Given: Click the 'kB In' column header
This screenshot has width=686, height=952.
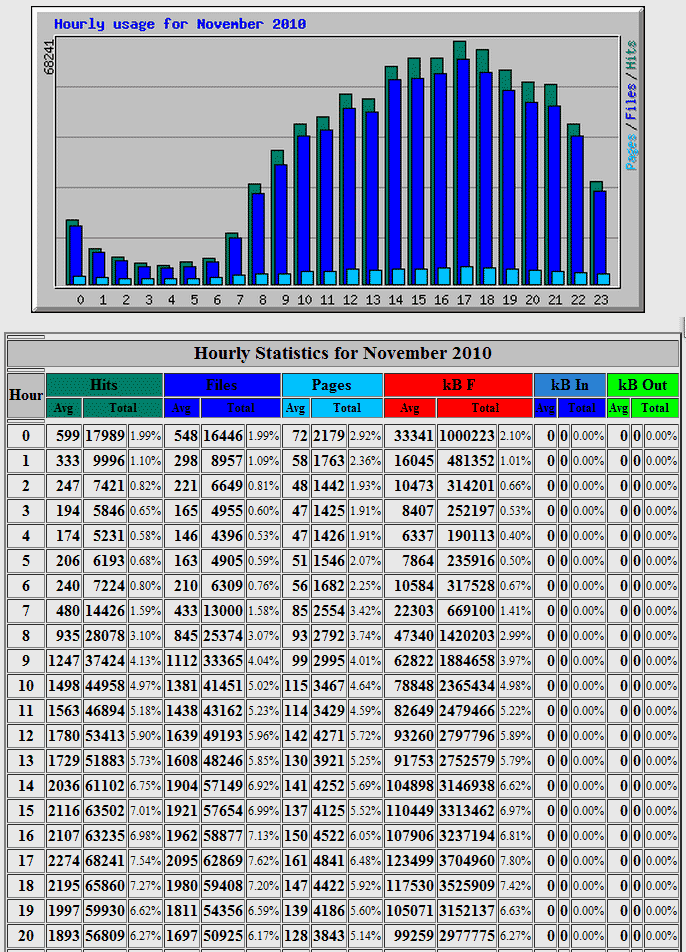Looking at the screenshot, I should (569, 385).
